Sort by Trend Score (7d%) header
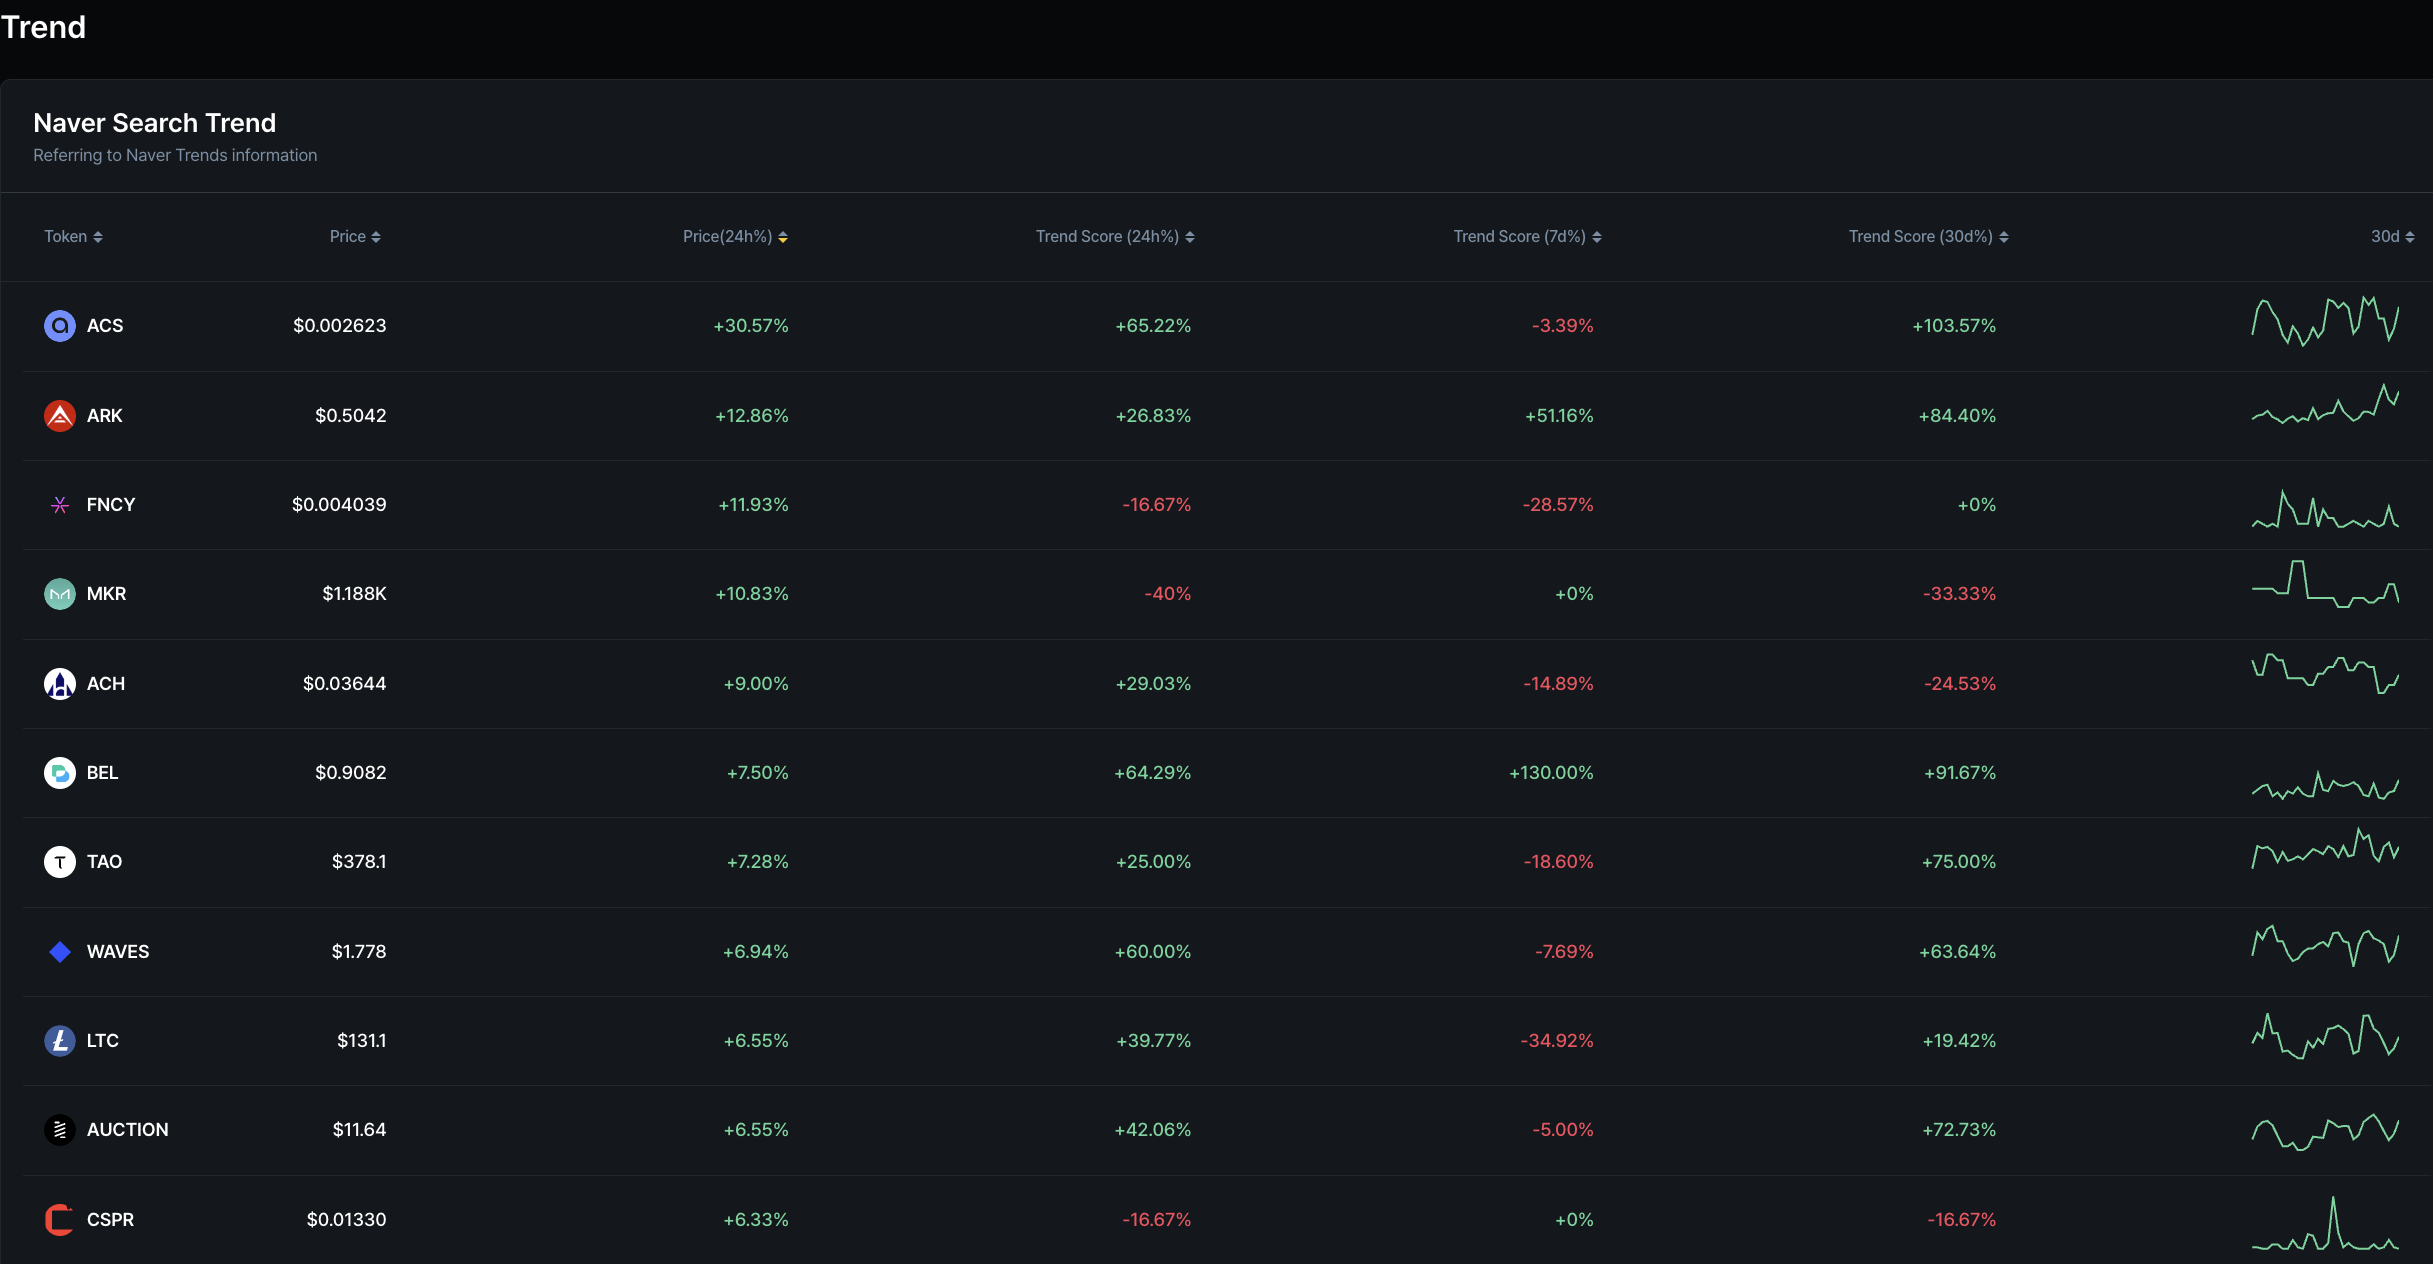2433x1264 pixels. coord(1527,237)
